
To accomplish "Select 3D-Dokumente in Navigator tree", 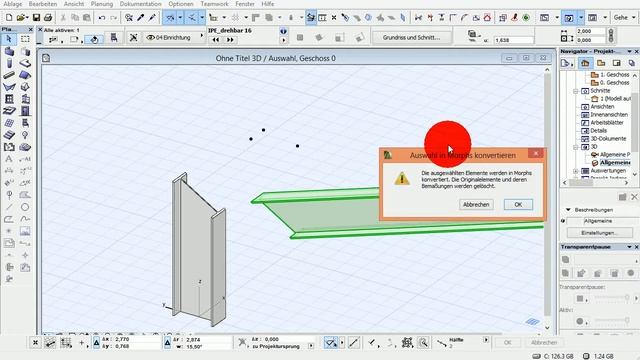I will tap(608, 139).
